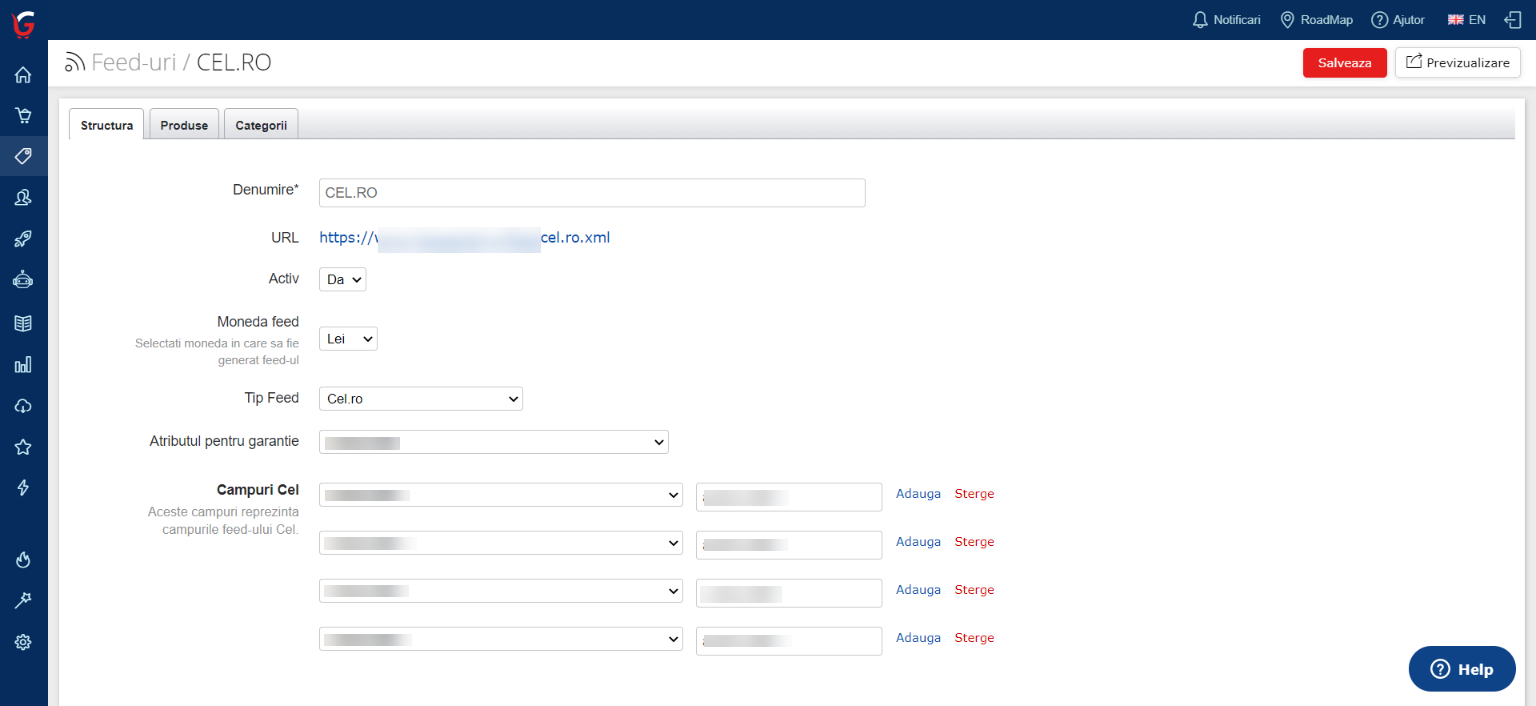
Task: Open Ajutor help menu
Action: (x=1398, y=20)
